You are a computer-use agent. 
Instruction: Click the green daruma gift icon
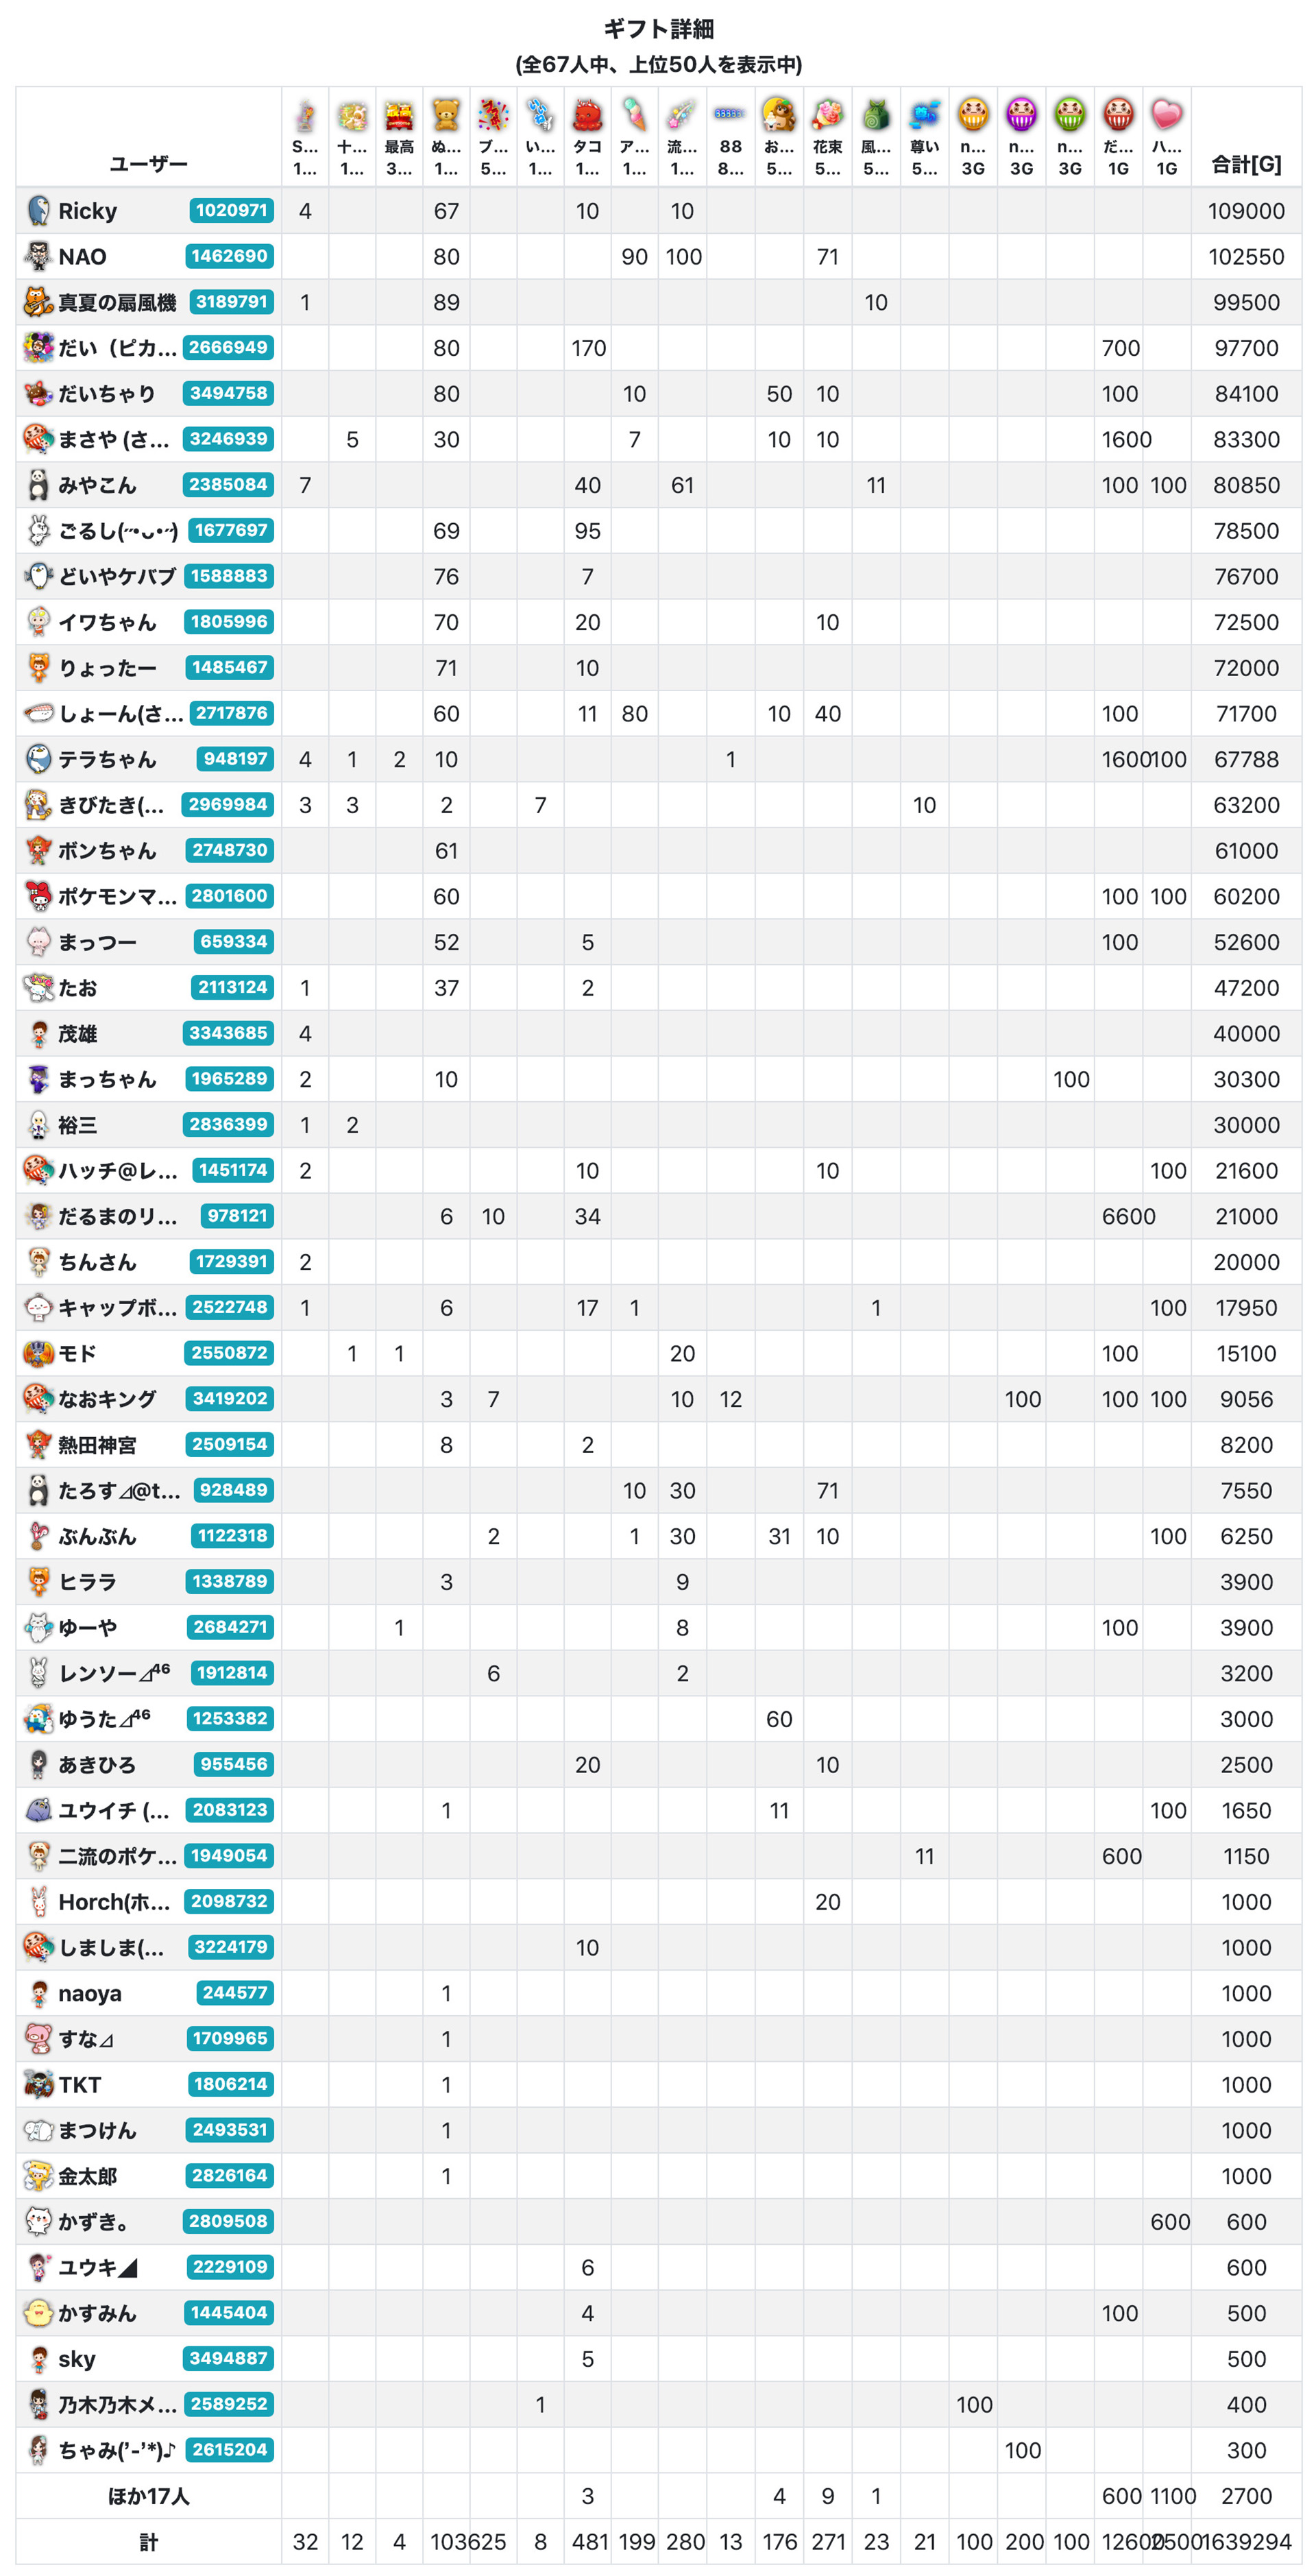1070,115
